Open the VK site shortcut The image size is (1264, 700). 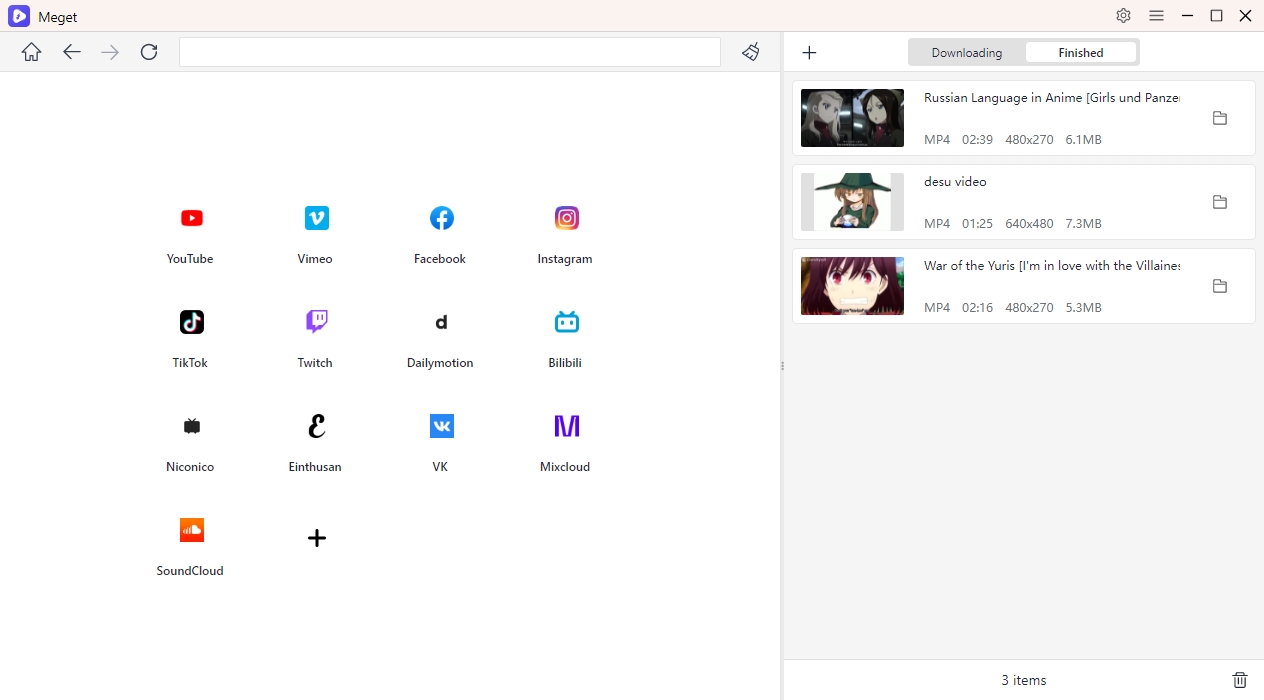(441, 426)
